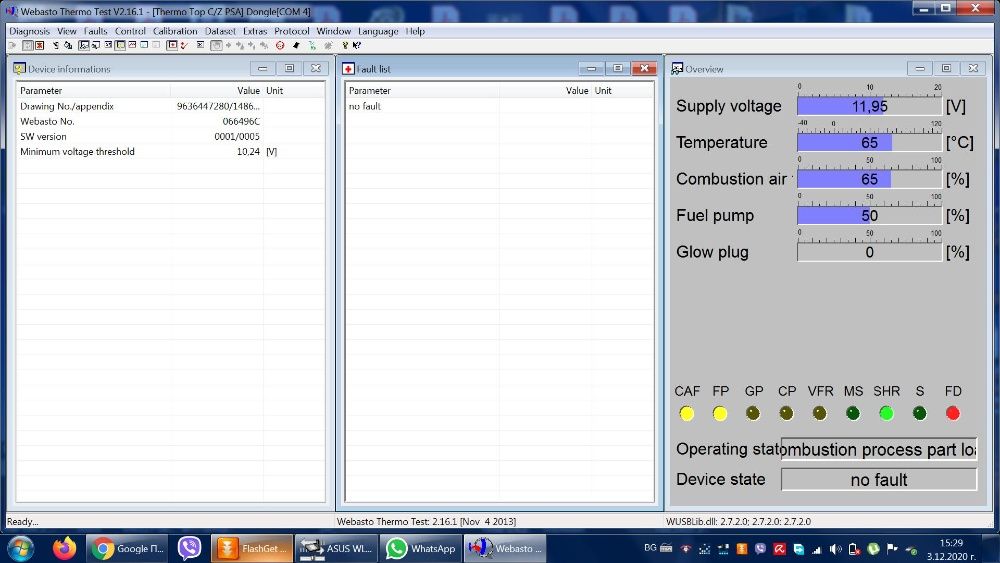
Task: Minimize the Device informations child window
Action: click(262, 68)
